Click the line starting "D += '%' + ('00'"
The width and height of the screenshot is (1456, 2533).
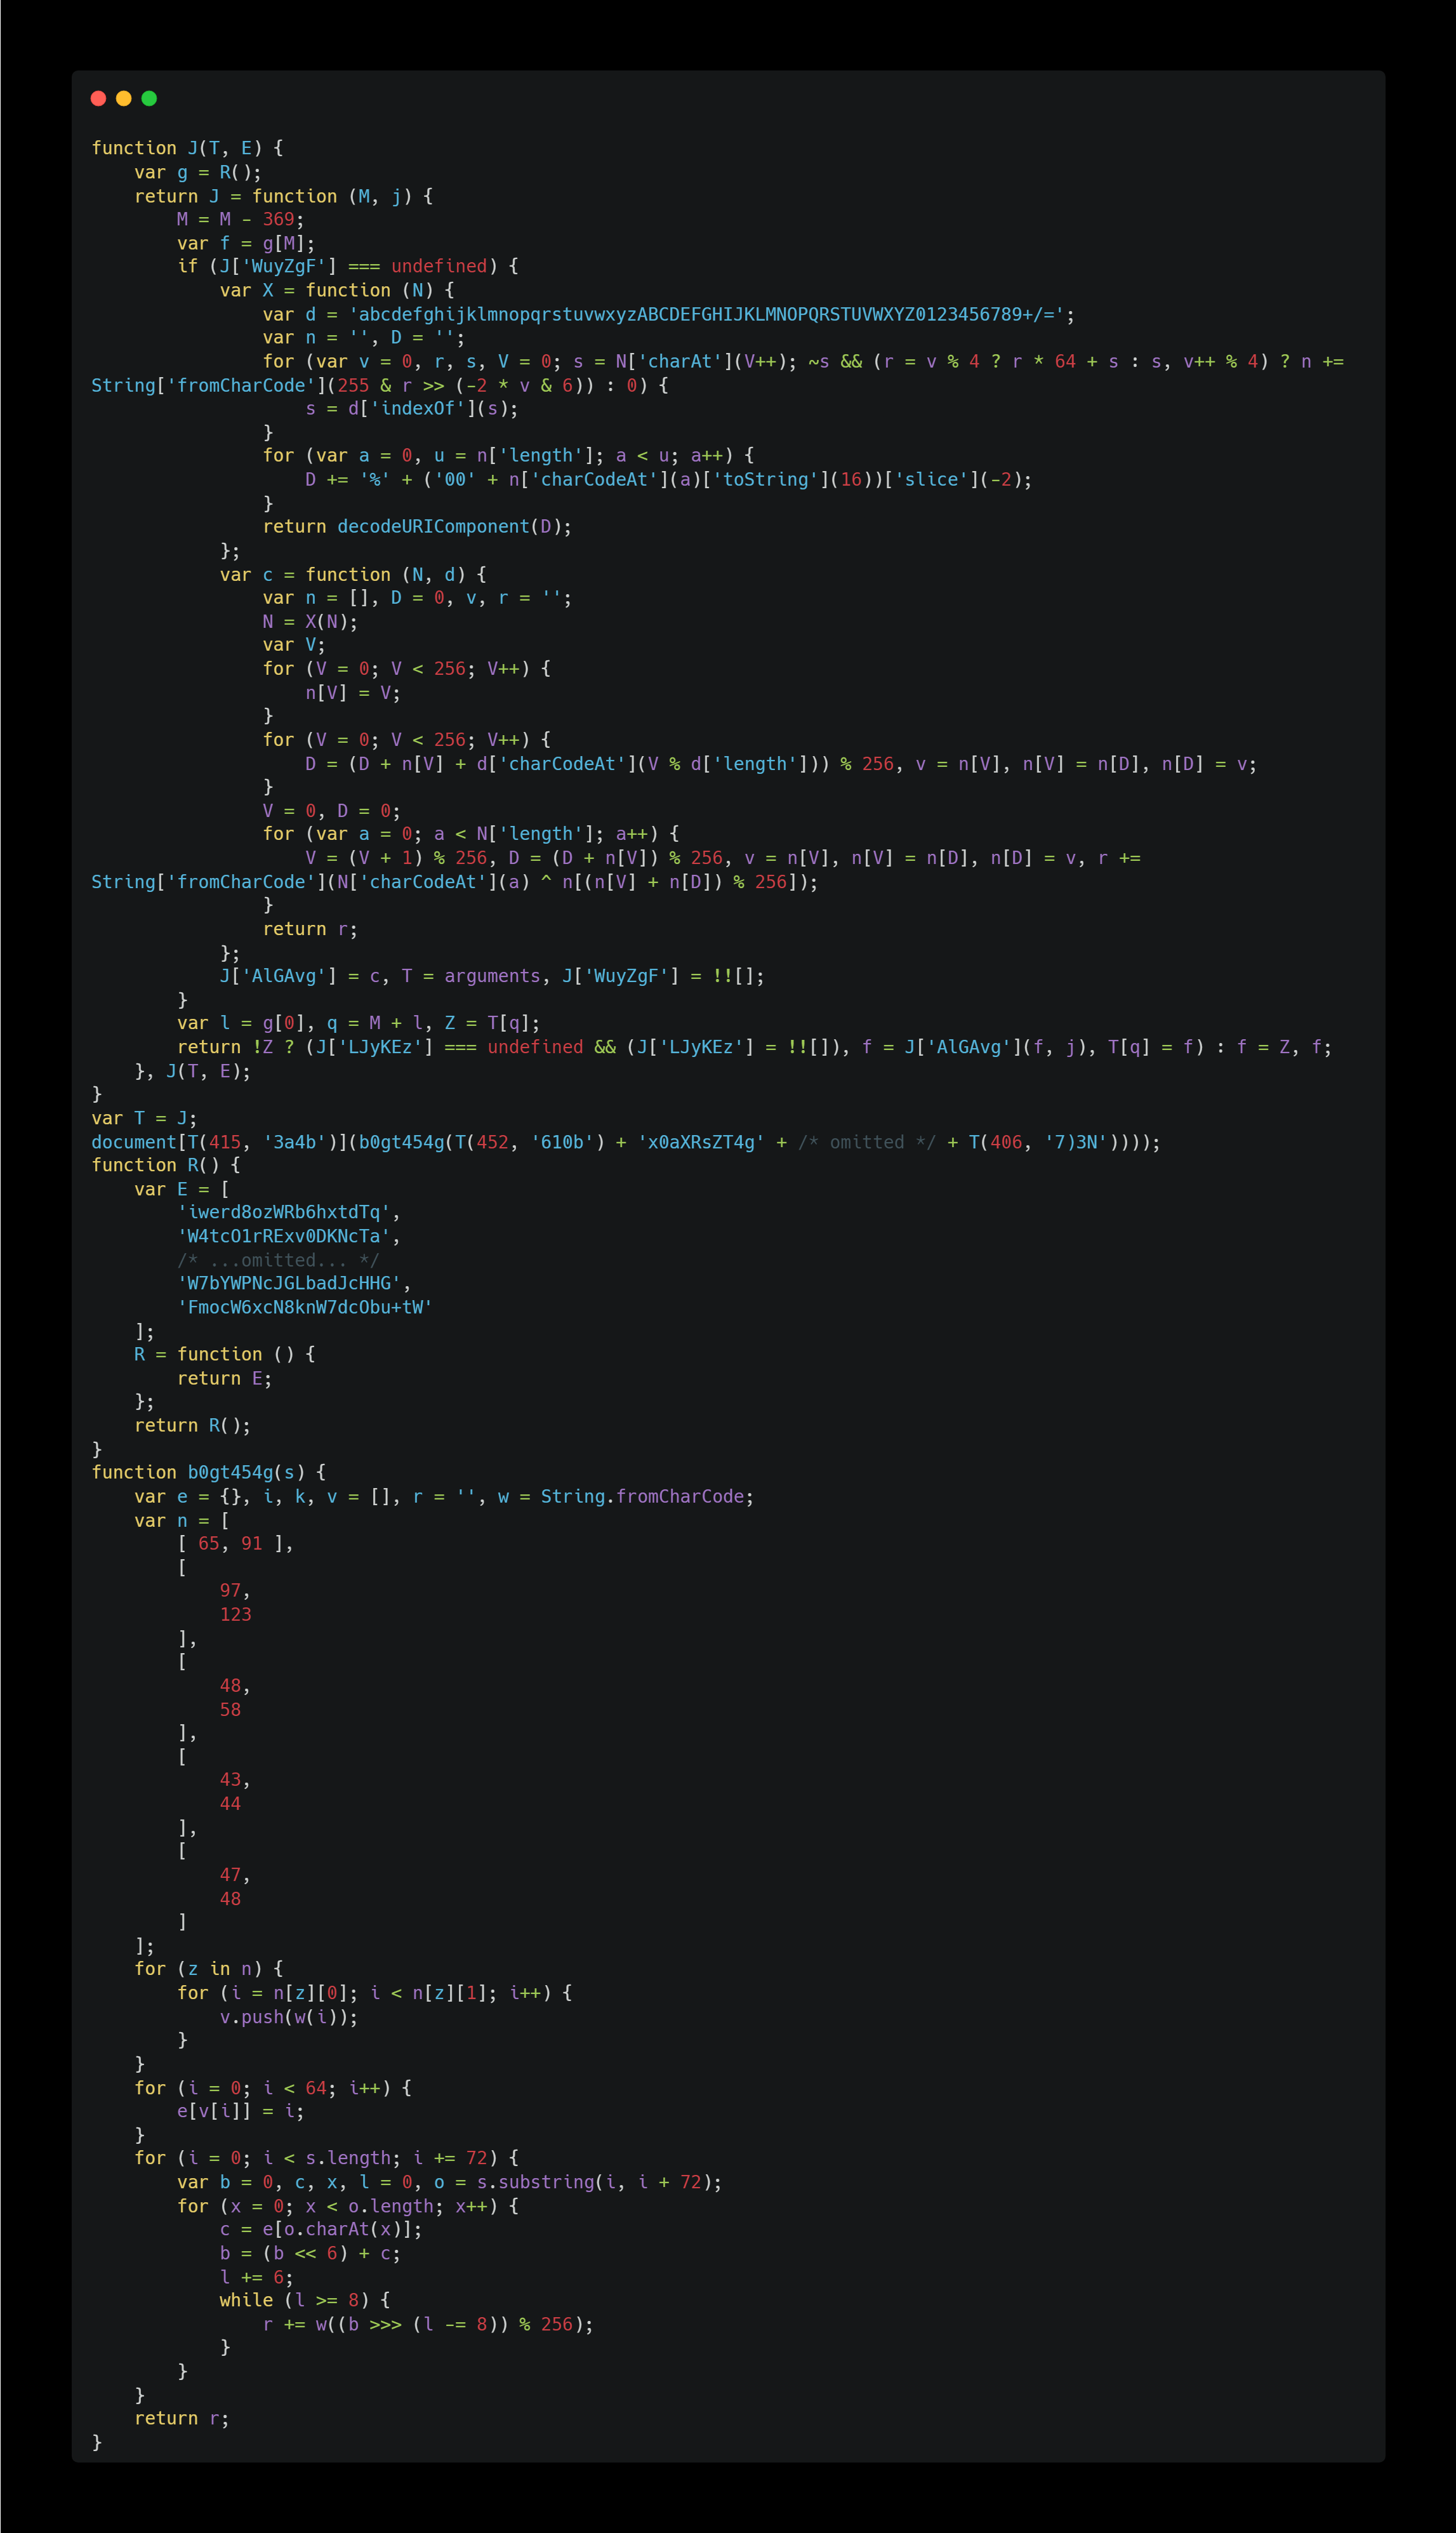[x=669, y=479]
